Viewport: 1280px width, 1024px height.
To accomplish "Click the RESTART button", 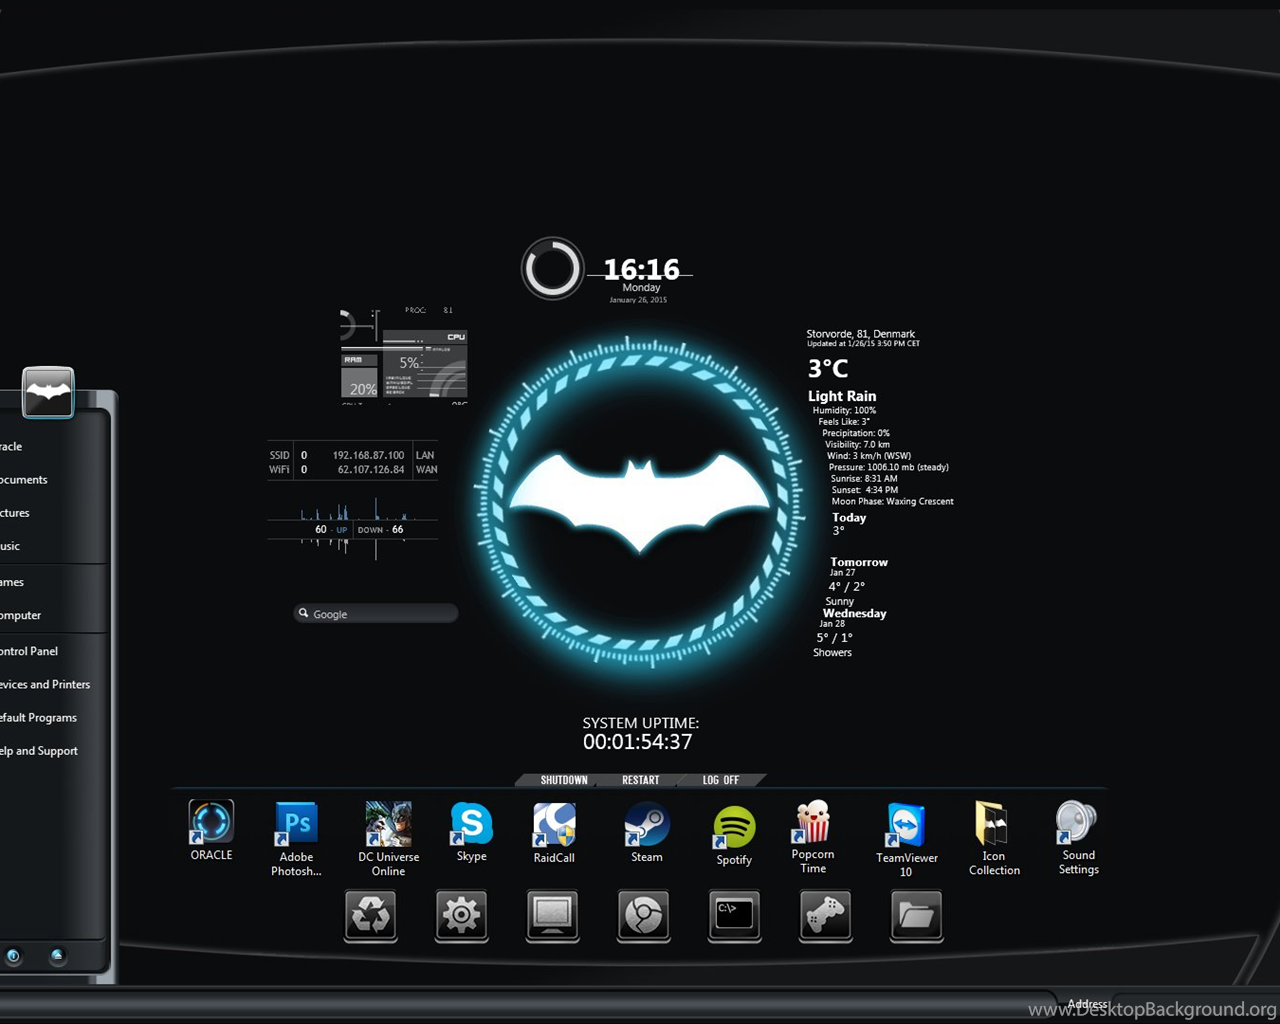I will coord(640,780).
